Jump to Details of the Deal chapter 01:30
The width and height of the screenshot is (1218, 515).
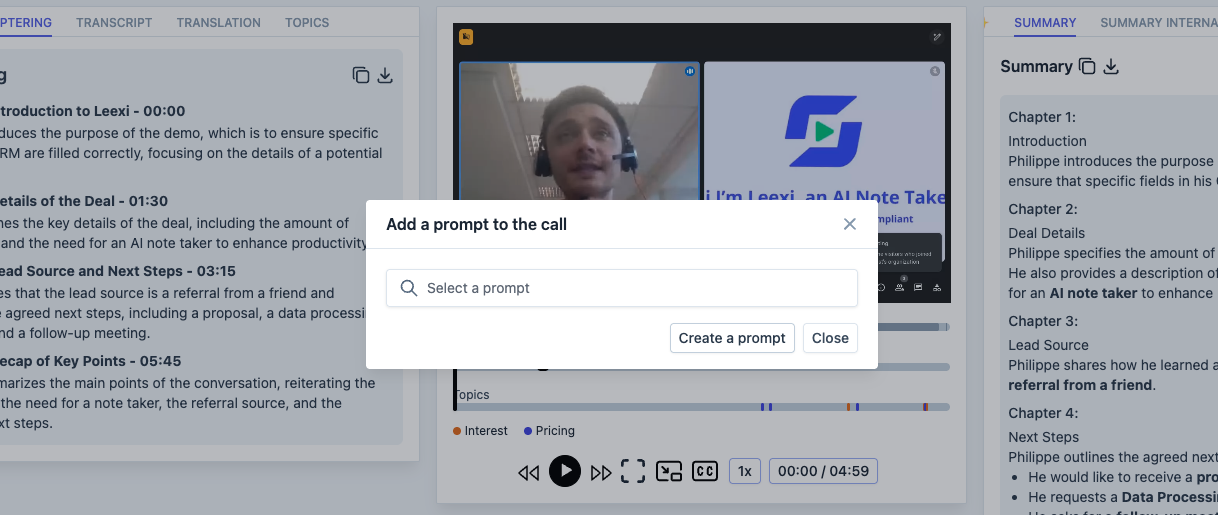84,201
